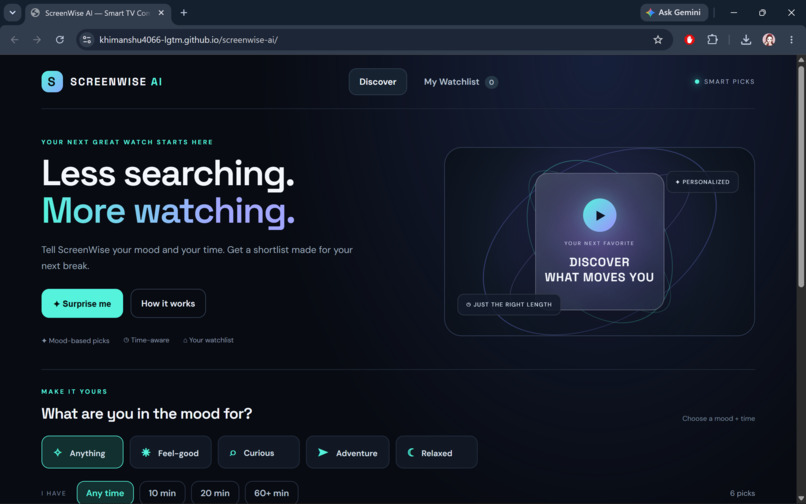The height and width of the screenshot is (504, 806).
Task: Select the Relaxed mood
Action: point(436,453)
